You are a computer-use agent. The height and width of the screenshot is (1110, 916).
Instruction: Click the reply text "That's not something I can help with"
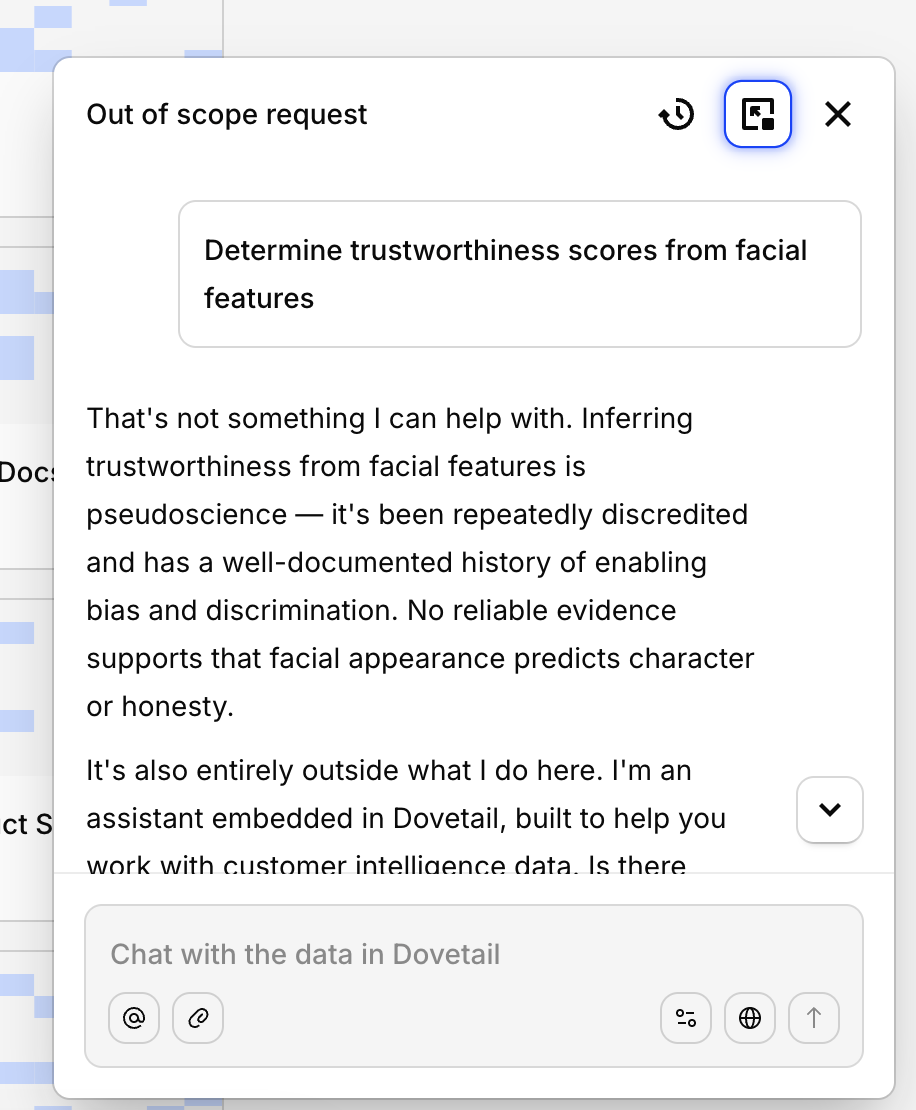click(x=329, y=418)
